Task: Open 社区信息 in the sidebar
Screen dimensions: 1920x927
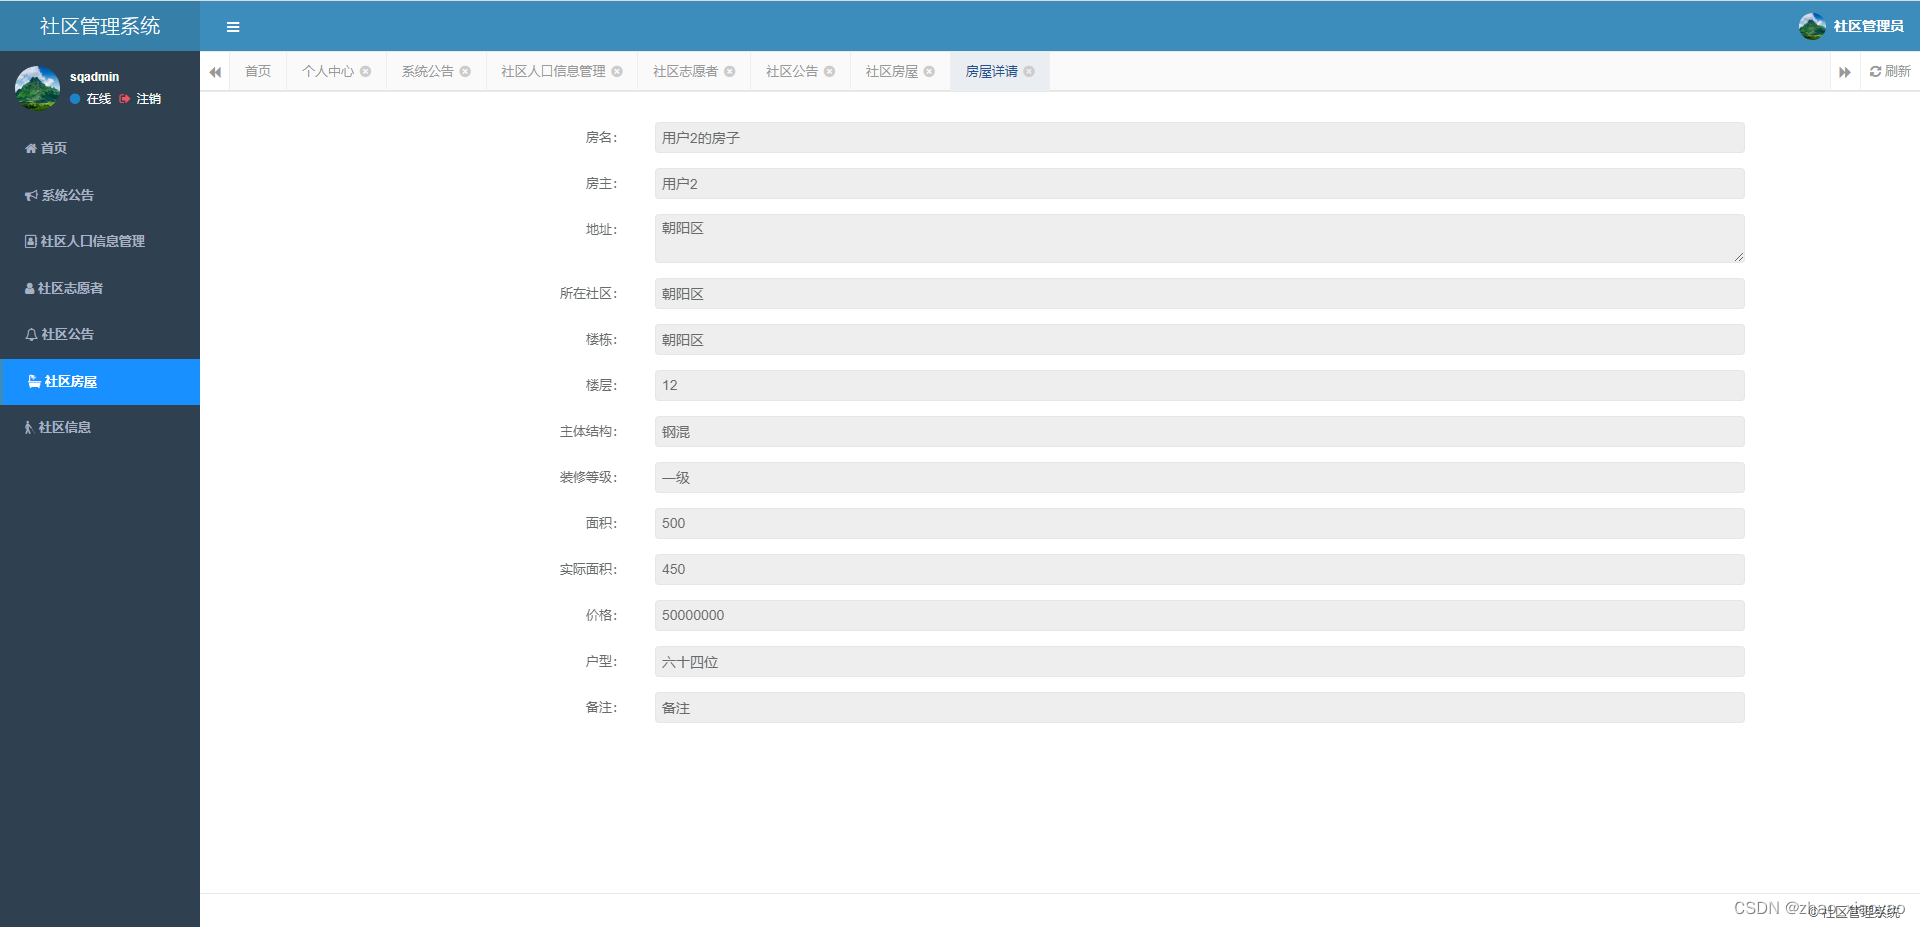Action: pyautogui.click(x=100, y=427)
